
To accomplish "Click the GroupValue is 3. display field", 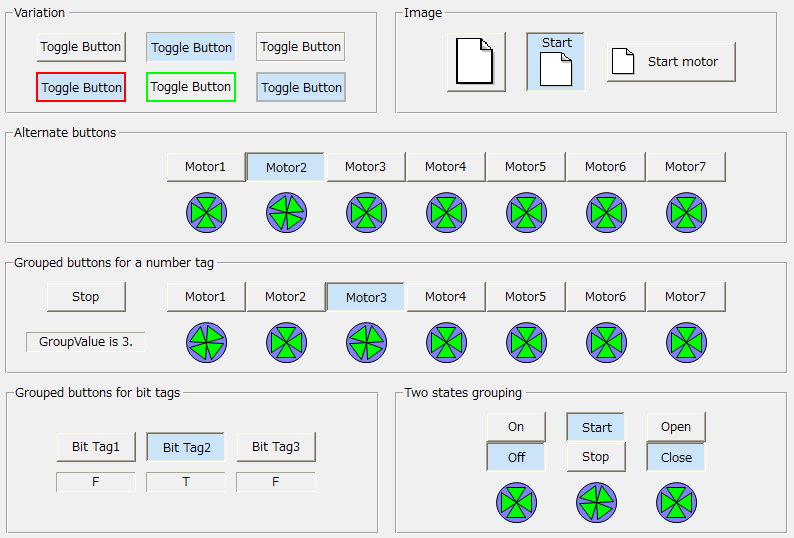I will point(86,342).
